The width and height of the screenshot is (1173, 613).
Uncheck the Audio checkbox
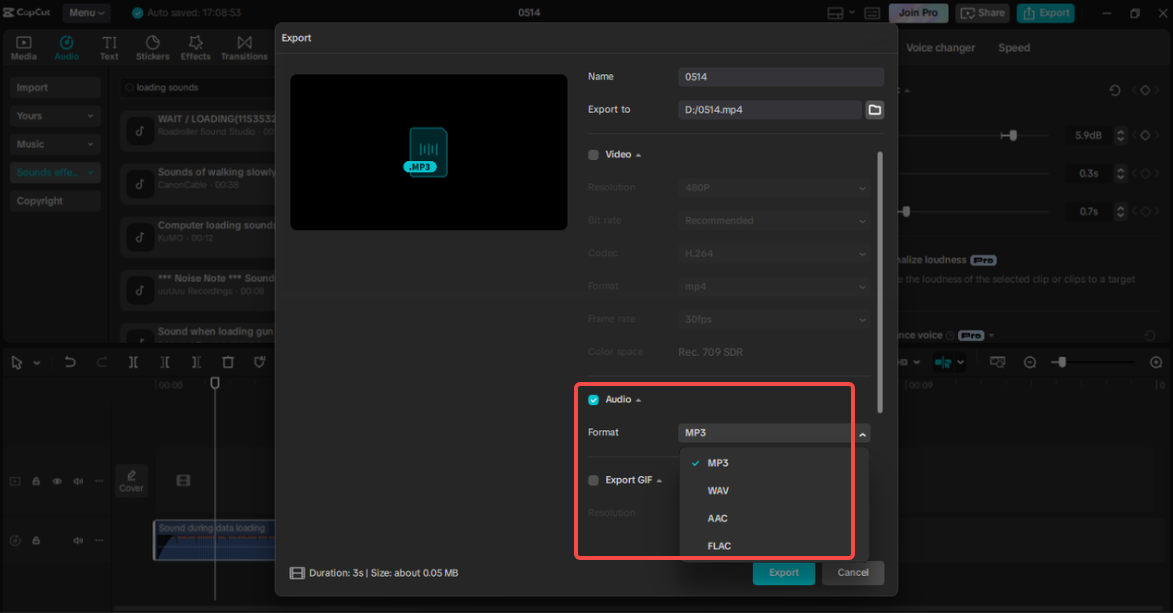point(592,398)
